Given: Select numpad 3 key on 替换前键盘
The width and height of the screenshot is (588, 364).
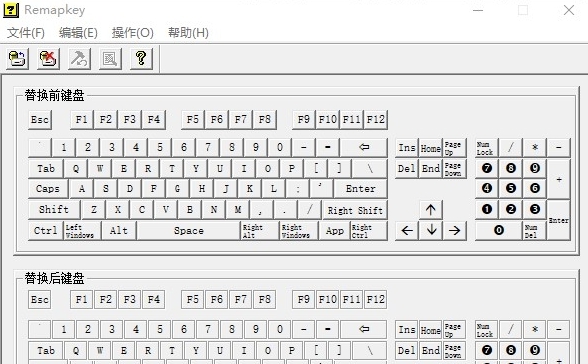Looking at the screenshot, I should [x=535, y=209].
